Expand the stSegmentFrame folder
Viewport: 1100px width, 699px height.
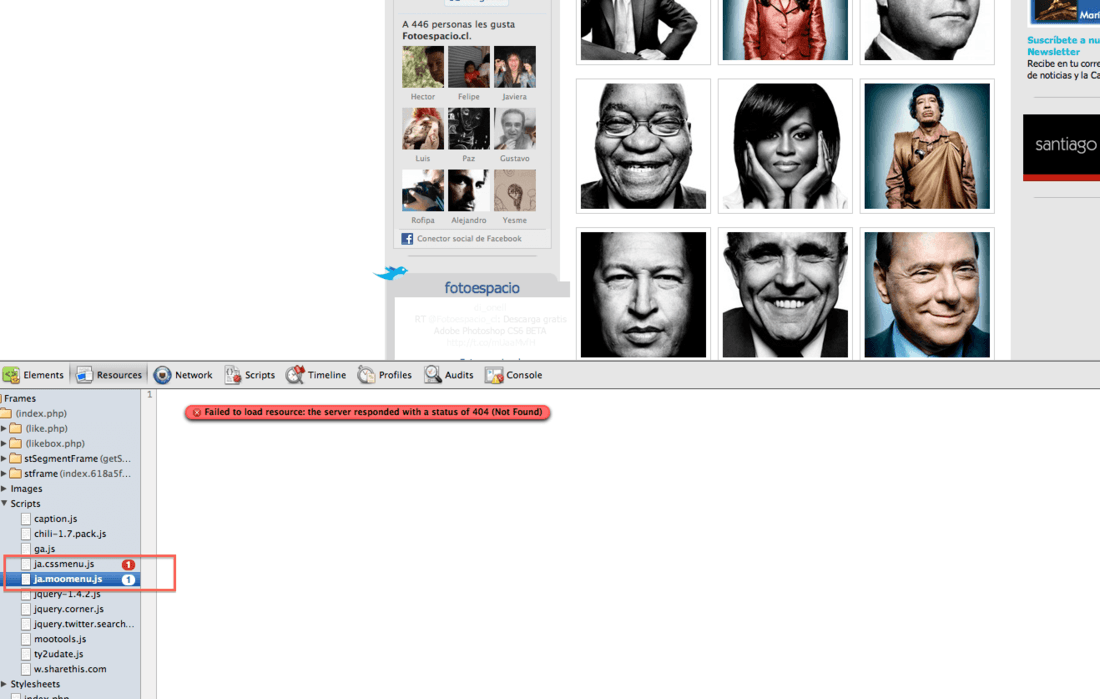point(4,458)
